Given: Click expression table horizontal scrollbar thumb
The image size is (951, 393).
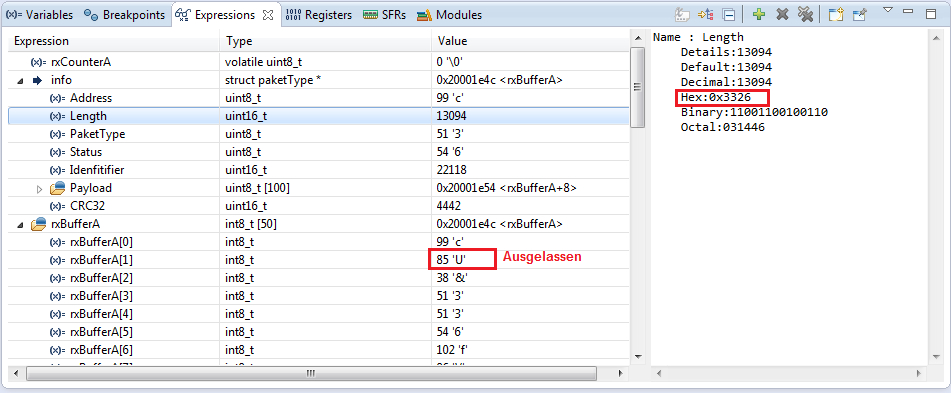Looking at the screenshot, I should pos(311,373).
